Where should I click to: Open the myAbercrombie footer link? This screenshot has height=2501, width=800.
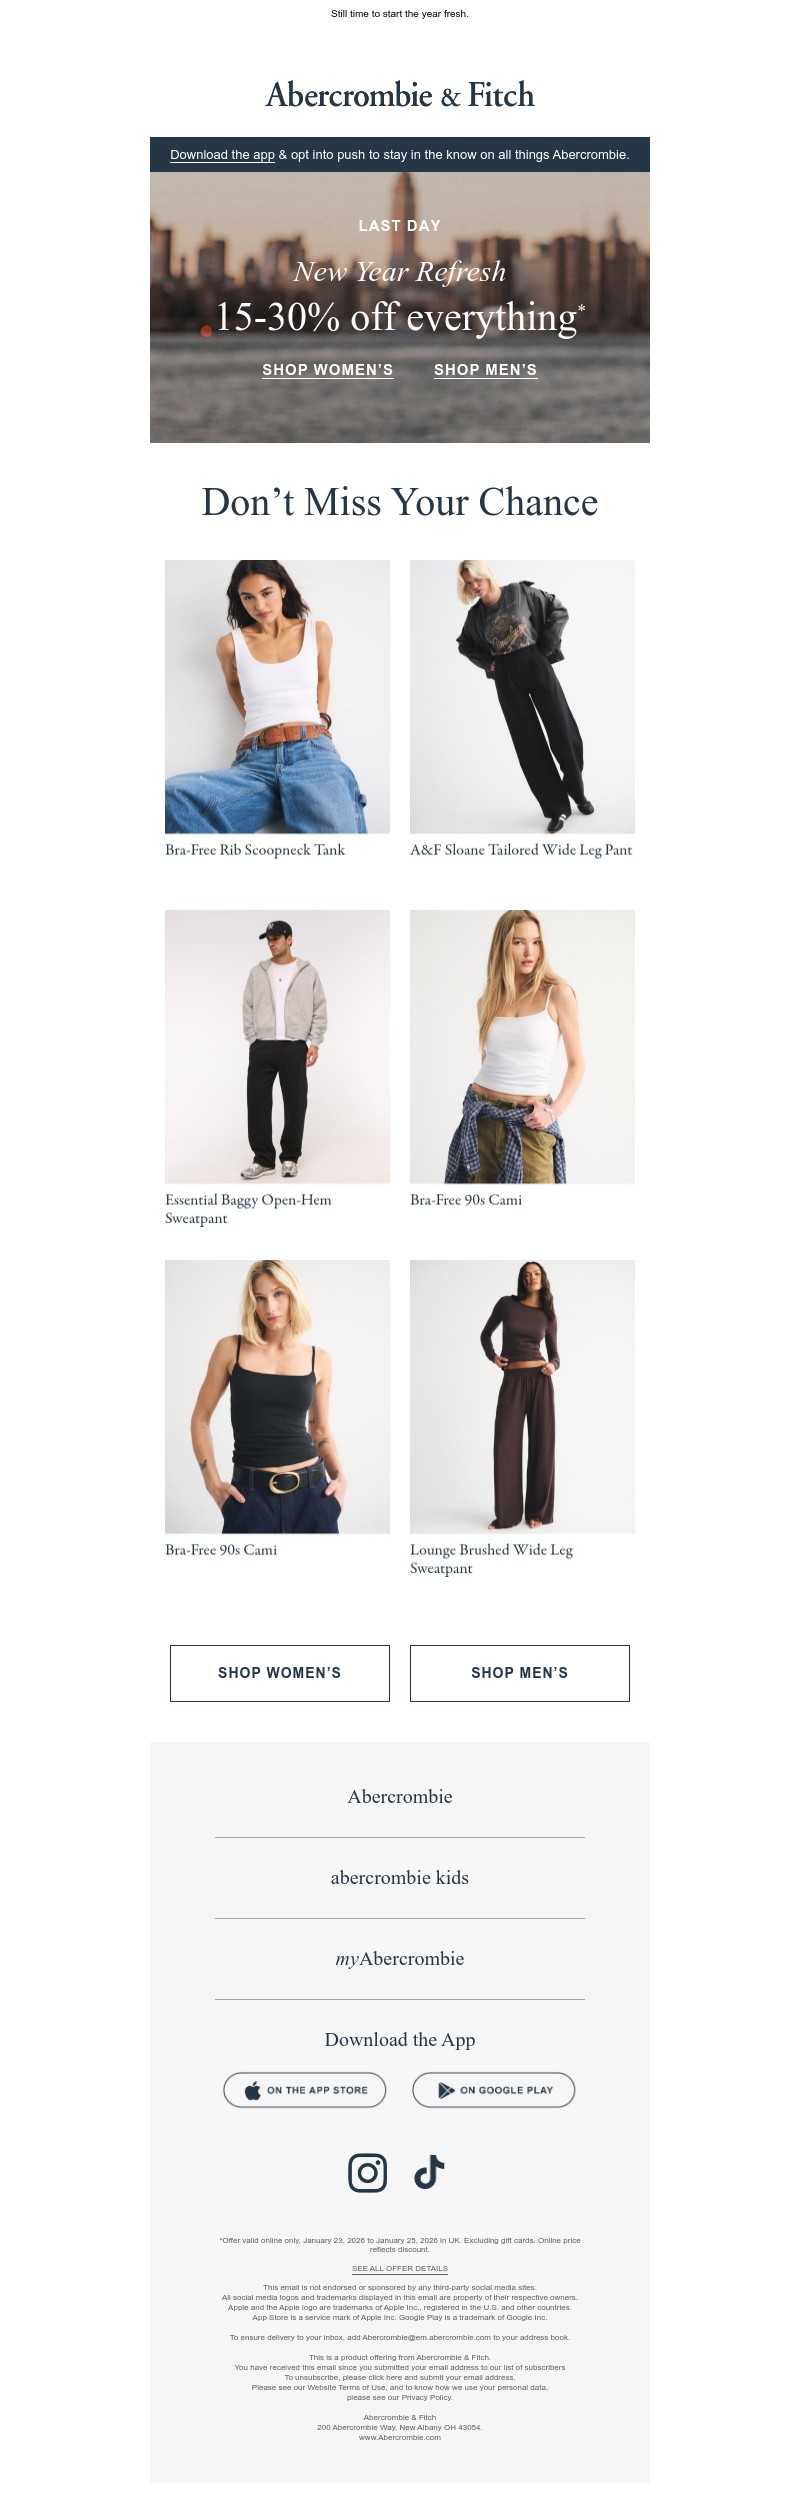(400, 1958)
